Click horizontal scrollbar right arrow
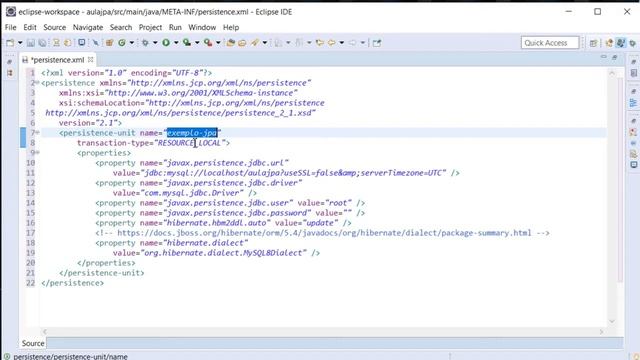Screen dimensions: 640x360 pos(601,332)
